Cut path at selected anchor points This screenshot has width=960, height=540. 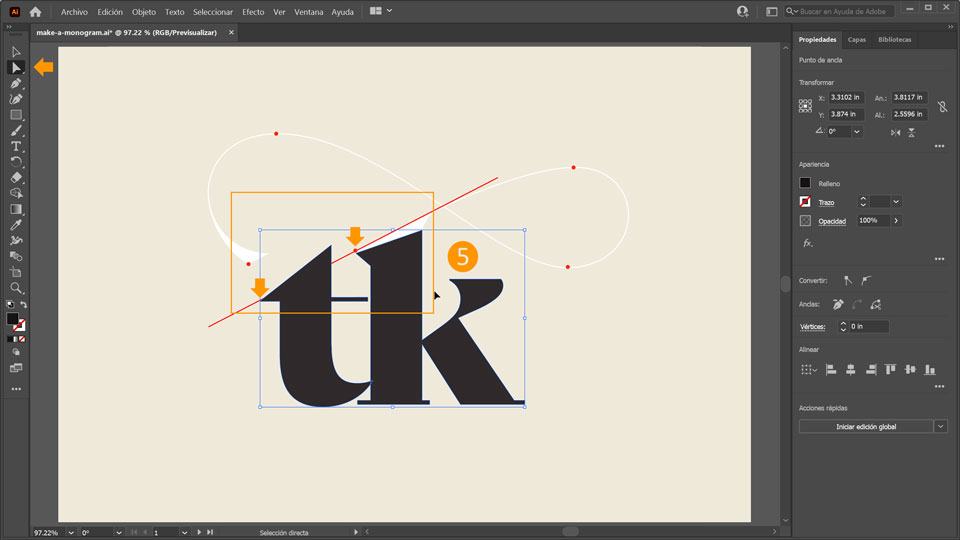click(876, 304)
